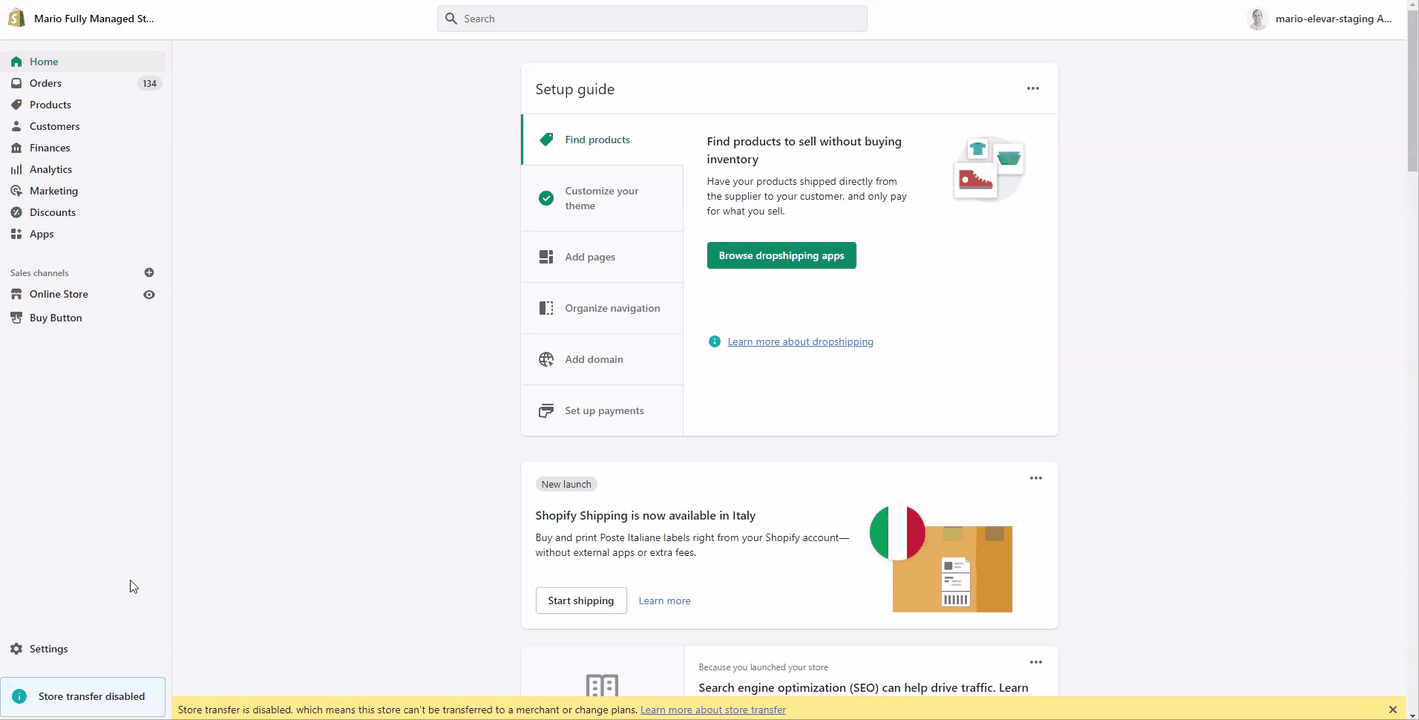Click the search magnifier icon
The height and width of the screenshot is (720, 1419).
pos(451,19)
